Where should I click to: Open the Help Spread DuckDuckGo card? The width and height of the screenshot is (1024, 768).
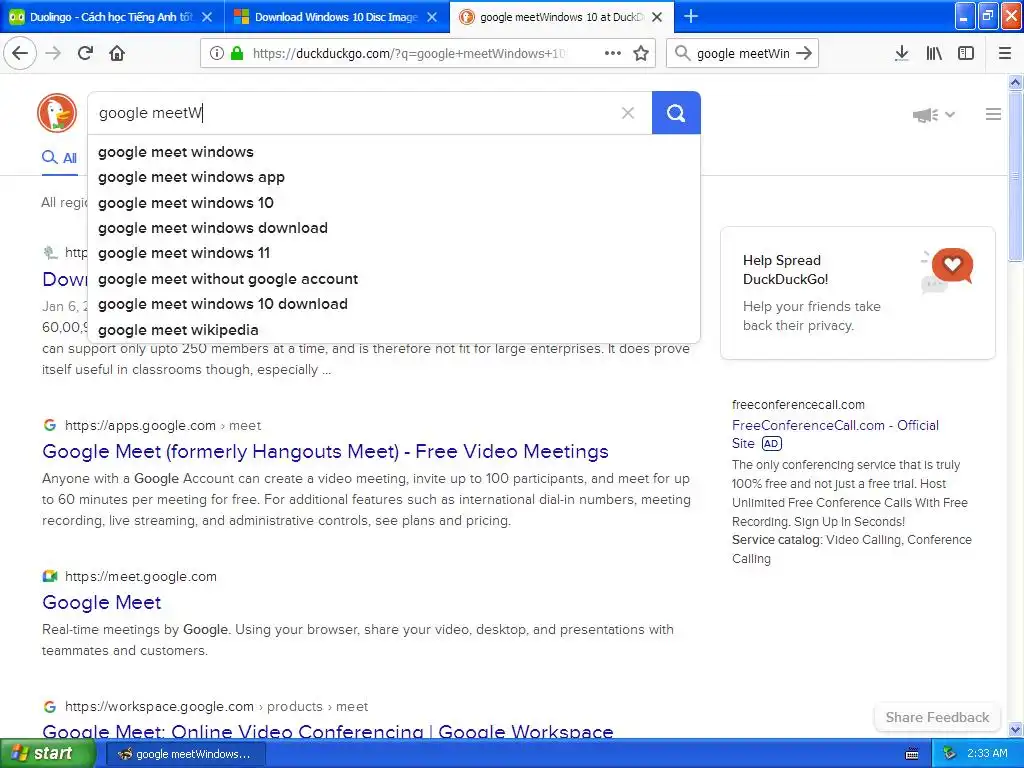pos(857,293)
